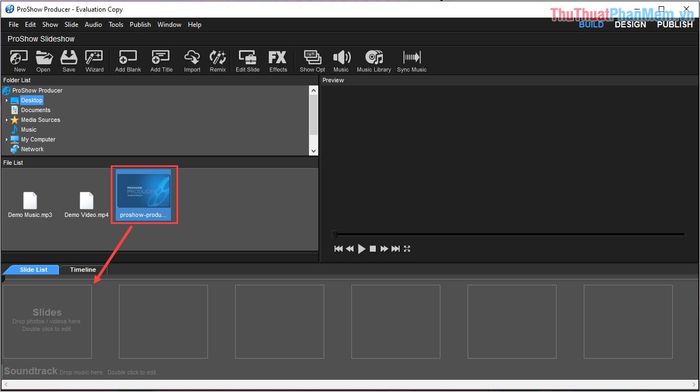Save the show using Save icon
Image resolution: width=700 pixels, height=392 pixels.
click(x=68, y=61)
